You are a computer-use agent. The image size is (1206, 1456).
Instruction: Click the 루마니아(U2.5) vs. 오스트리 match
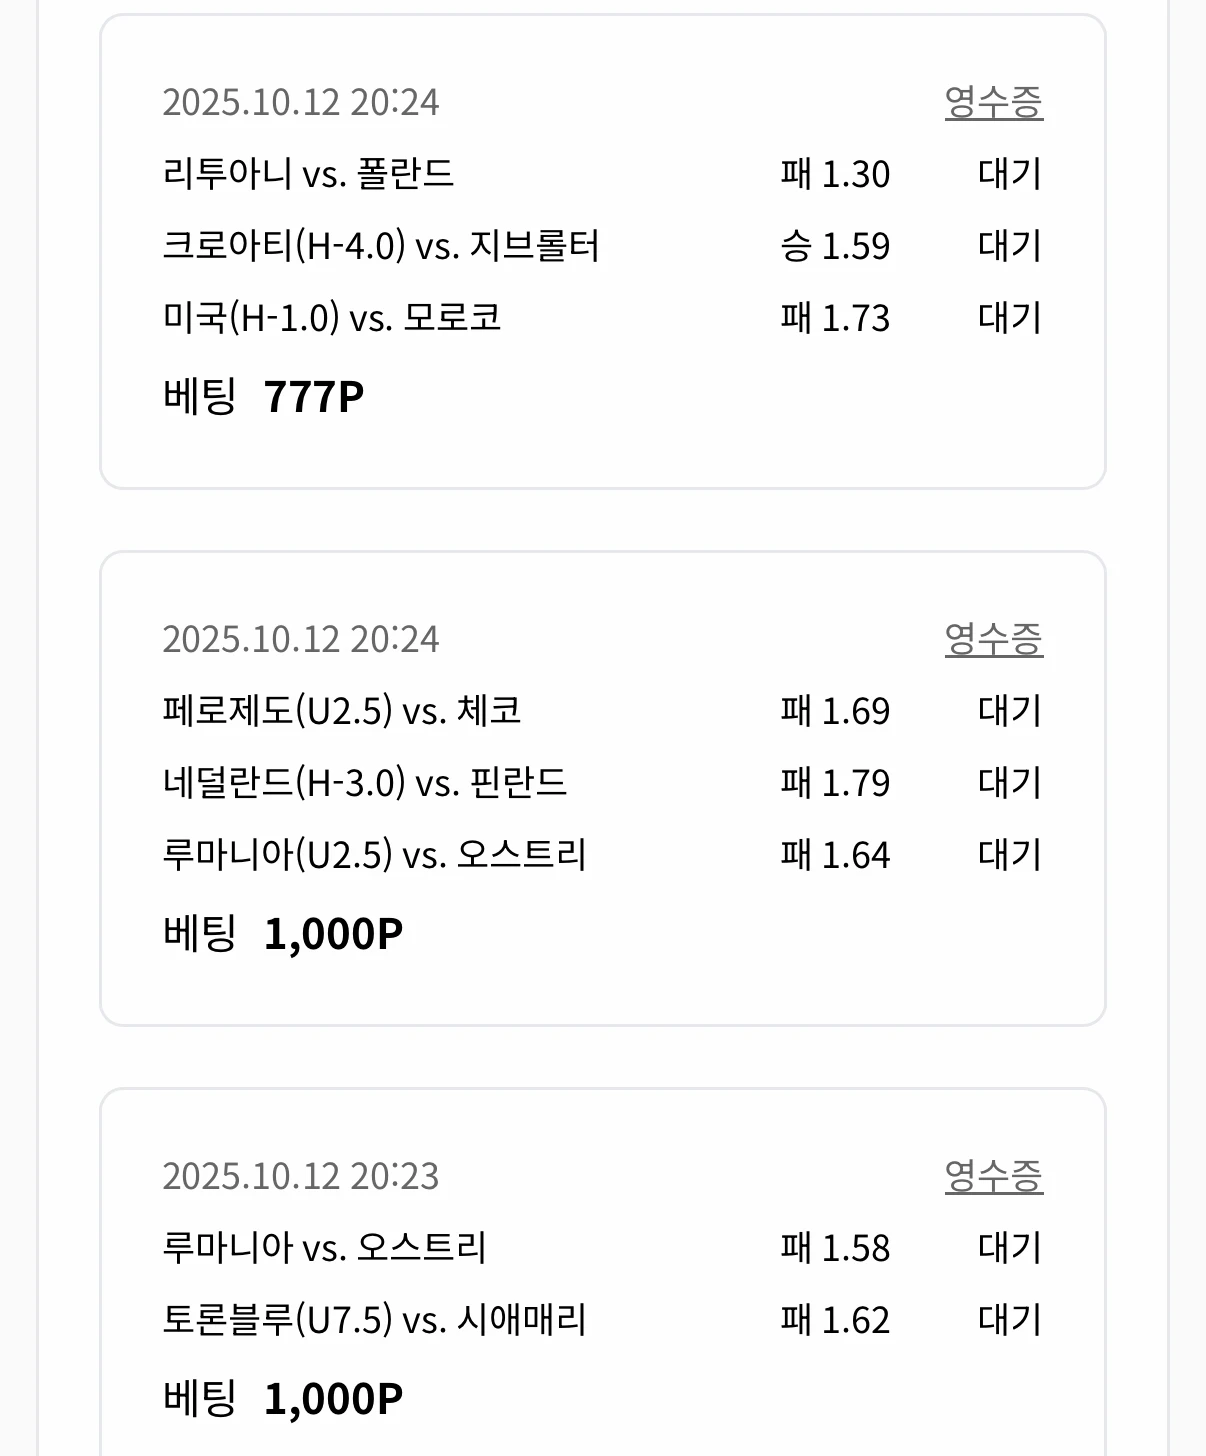pos(374,855)
